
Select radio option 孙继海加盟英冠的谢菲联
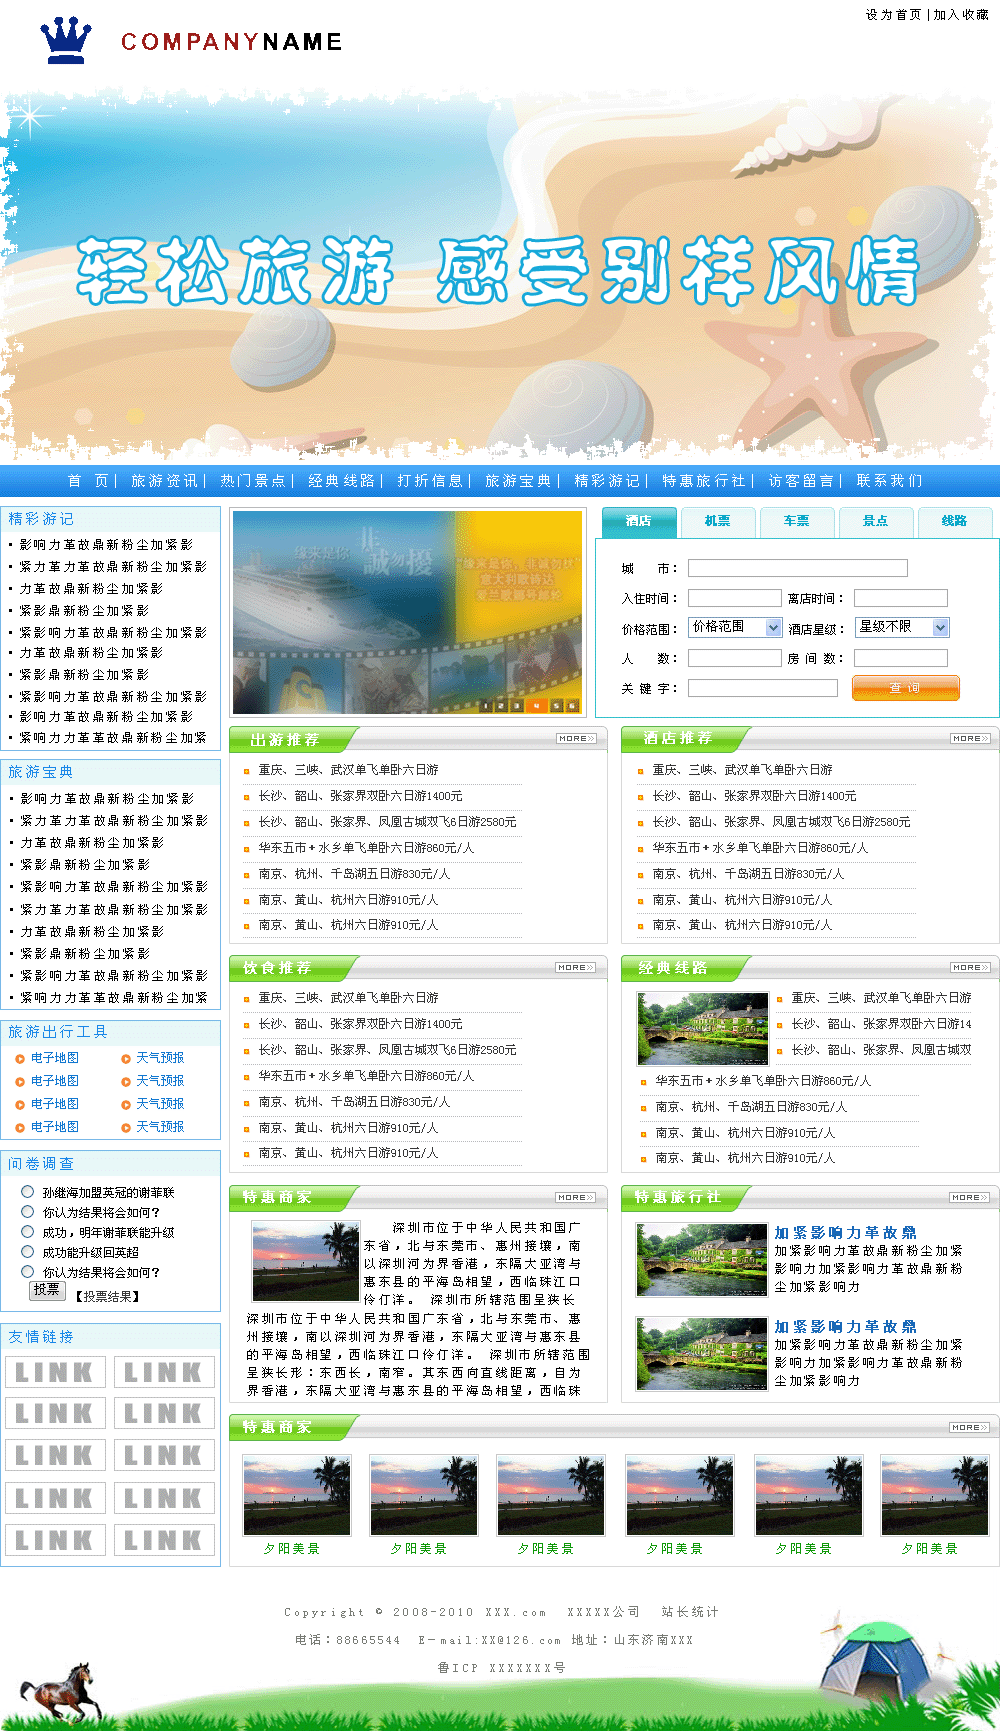coord(28,1191)
